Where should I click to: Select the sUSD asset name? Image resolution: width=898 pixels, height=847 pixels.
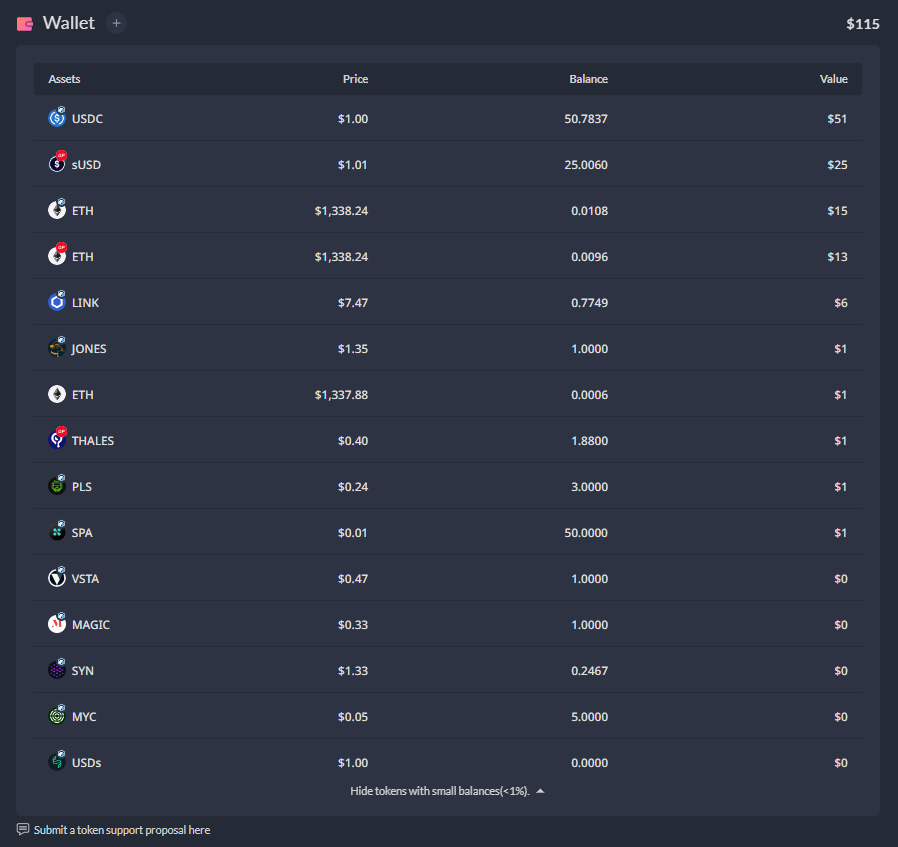point(86,165)
